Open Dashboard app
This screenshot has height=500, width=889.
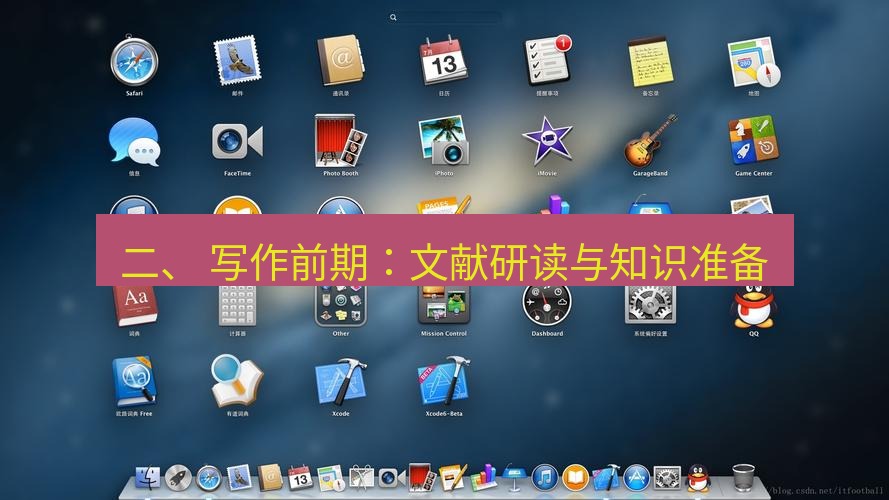547,306
